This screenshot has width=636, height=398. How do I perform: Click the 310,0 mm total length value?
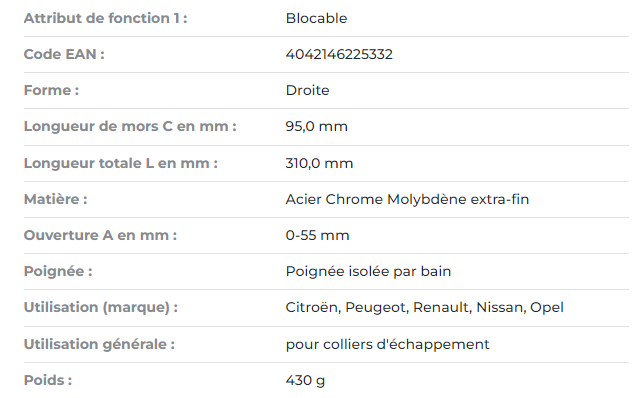319,164
